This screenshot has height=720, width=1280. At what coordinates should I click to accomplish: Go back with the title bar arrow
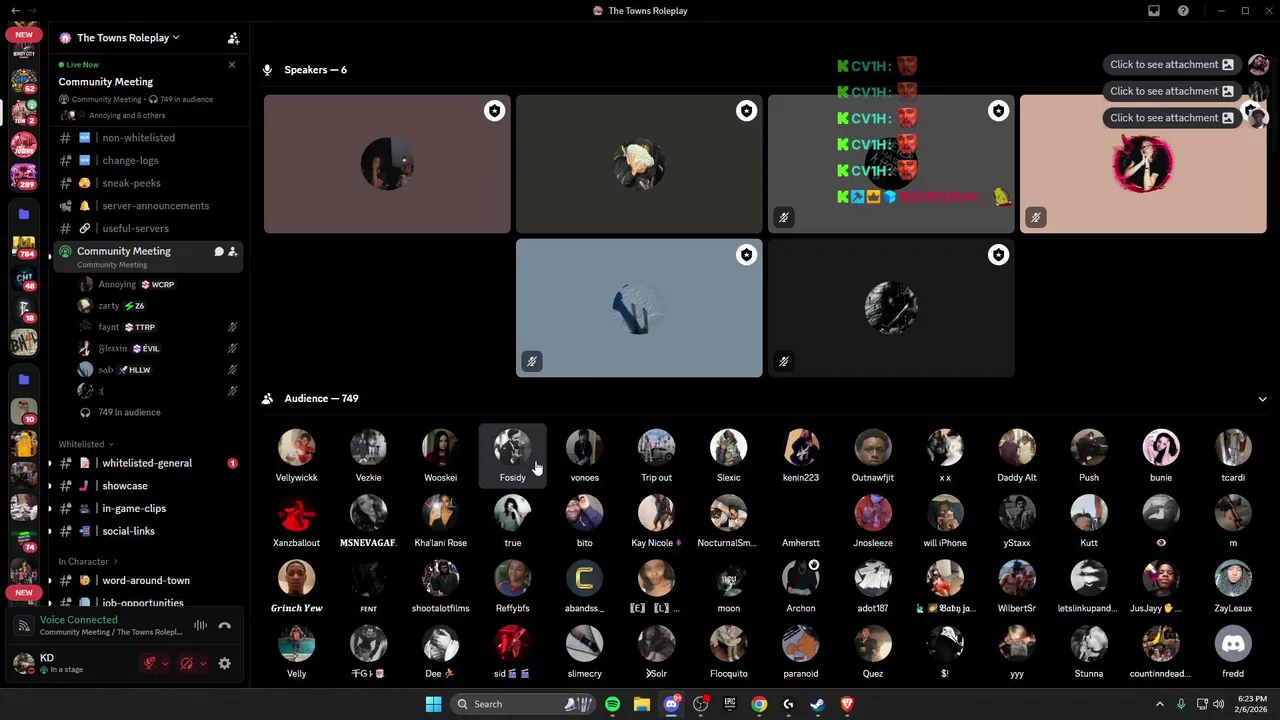click(x=15, y=11)
